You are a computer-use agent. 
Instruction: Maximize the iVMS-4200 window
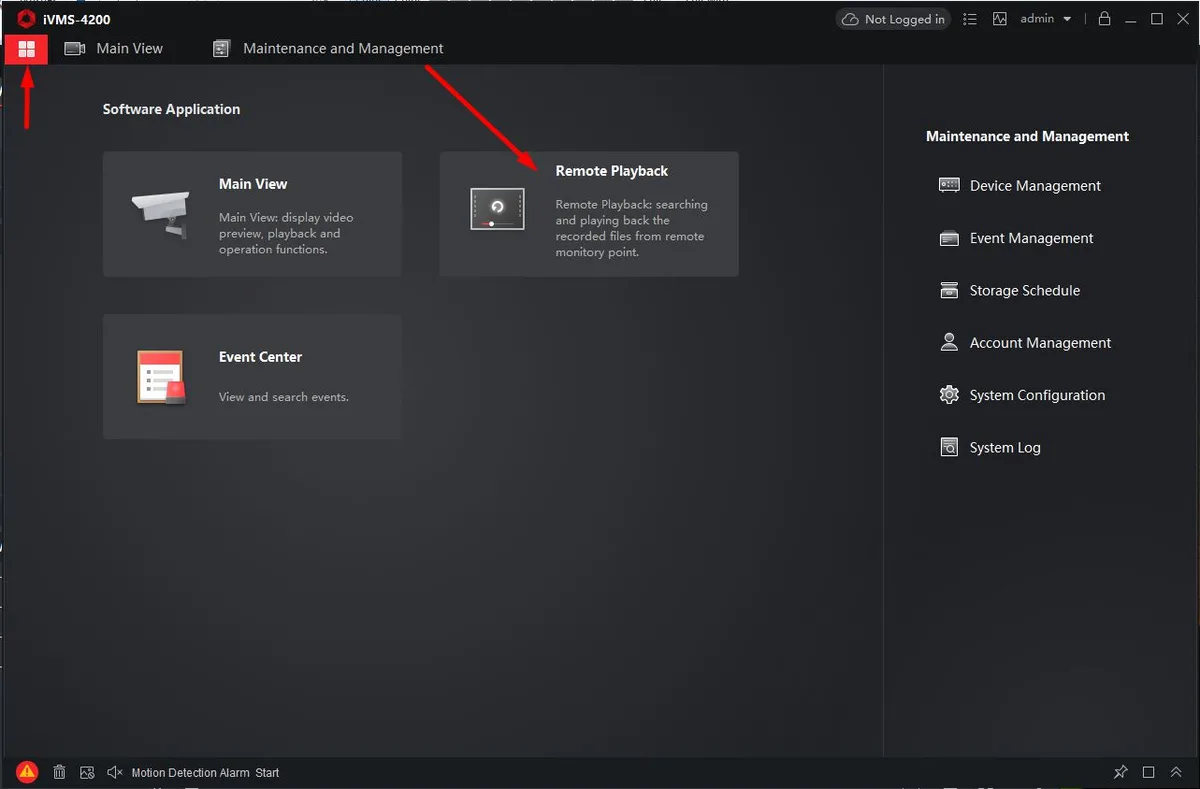point(1157,19)
